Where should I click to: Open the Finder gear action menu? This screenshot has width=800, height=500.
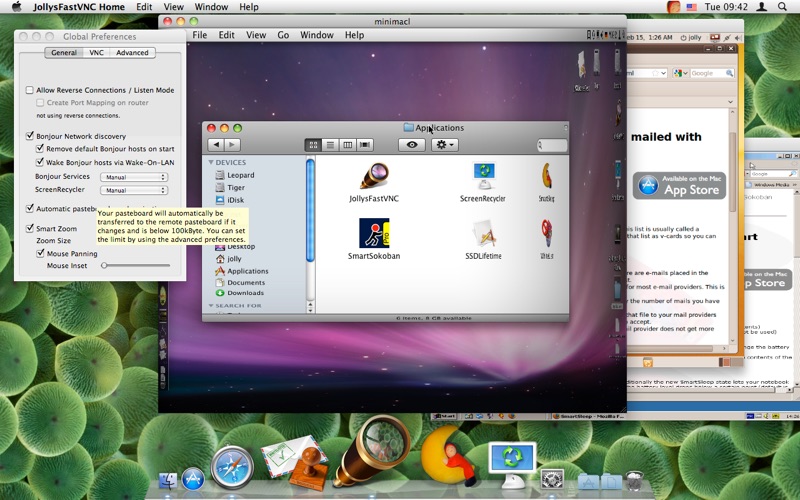(x=445, y=145)
